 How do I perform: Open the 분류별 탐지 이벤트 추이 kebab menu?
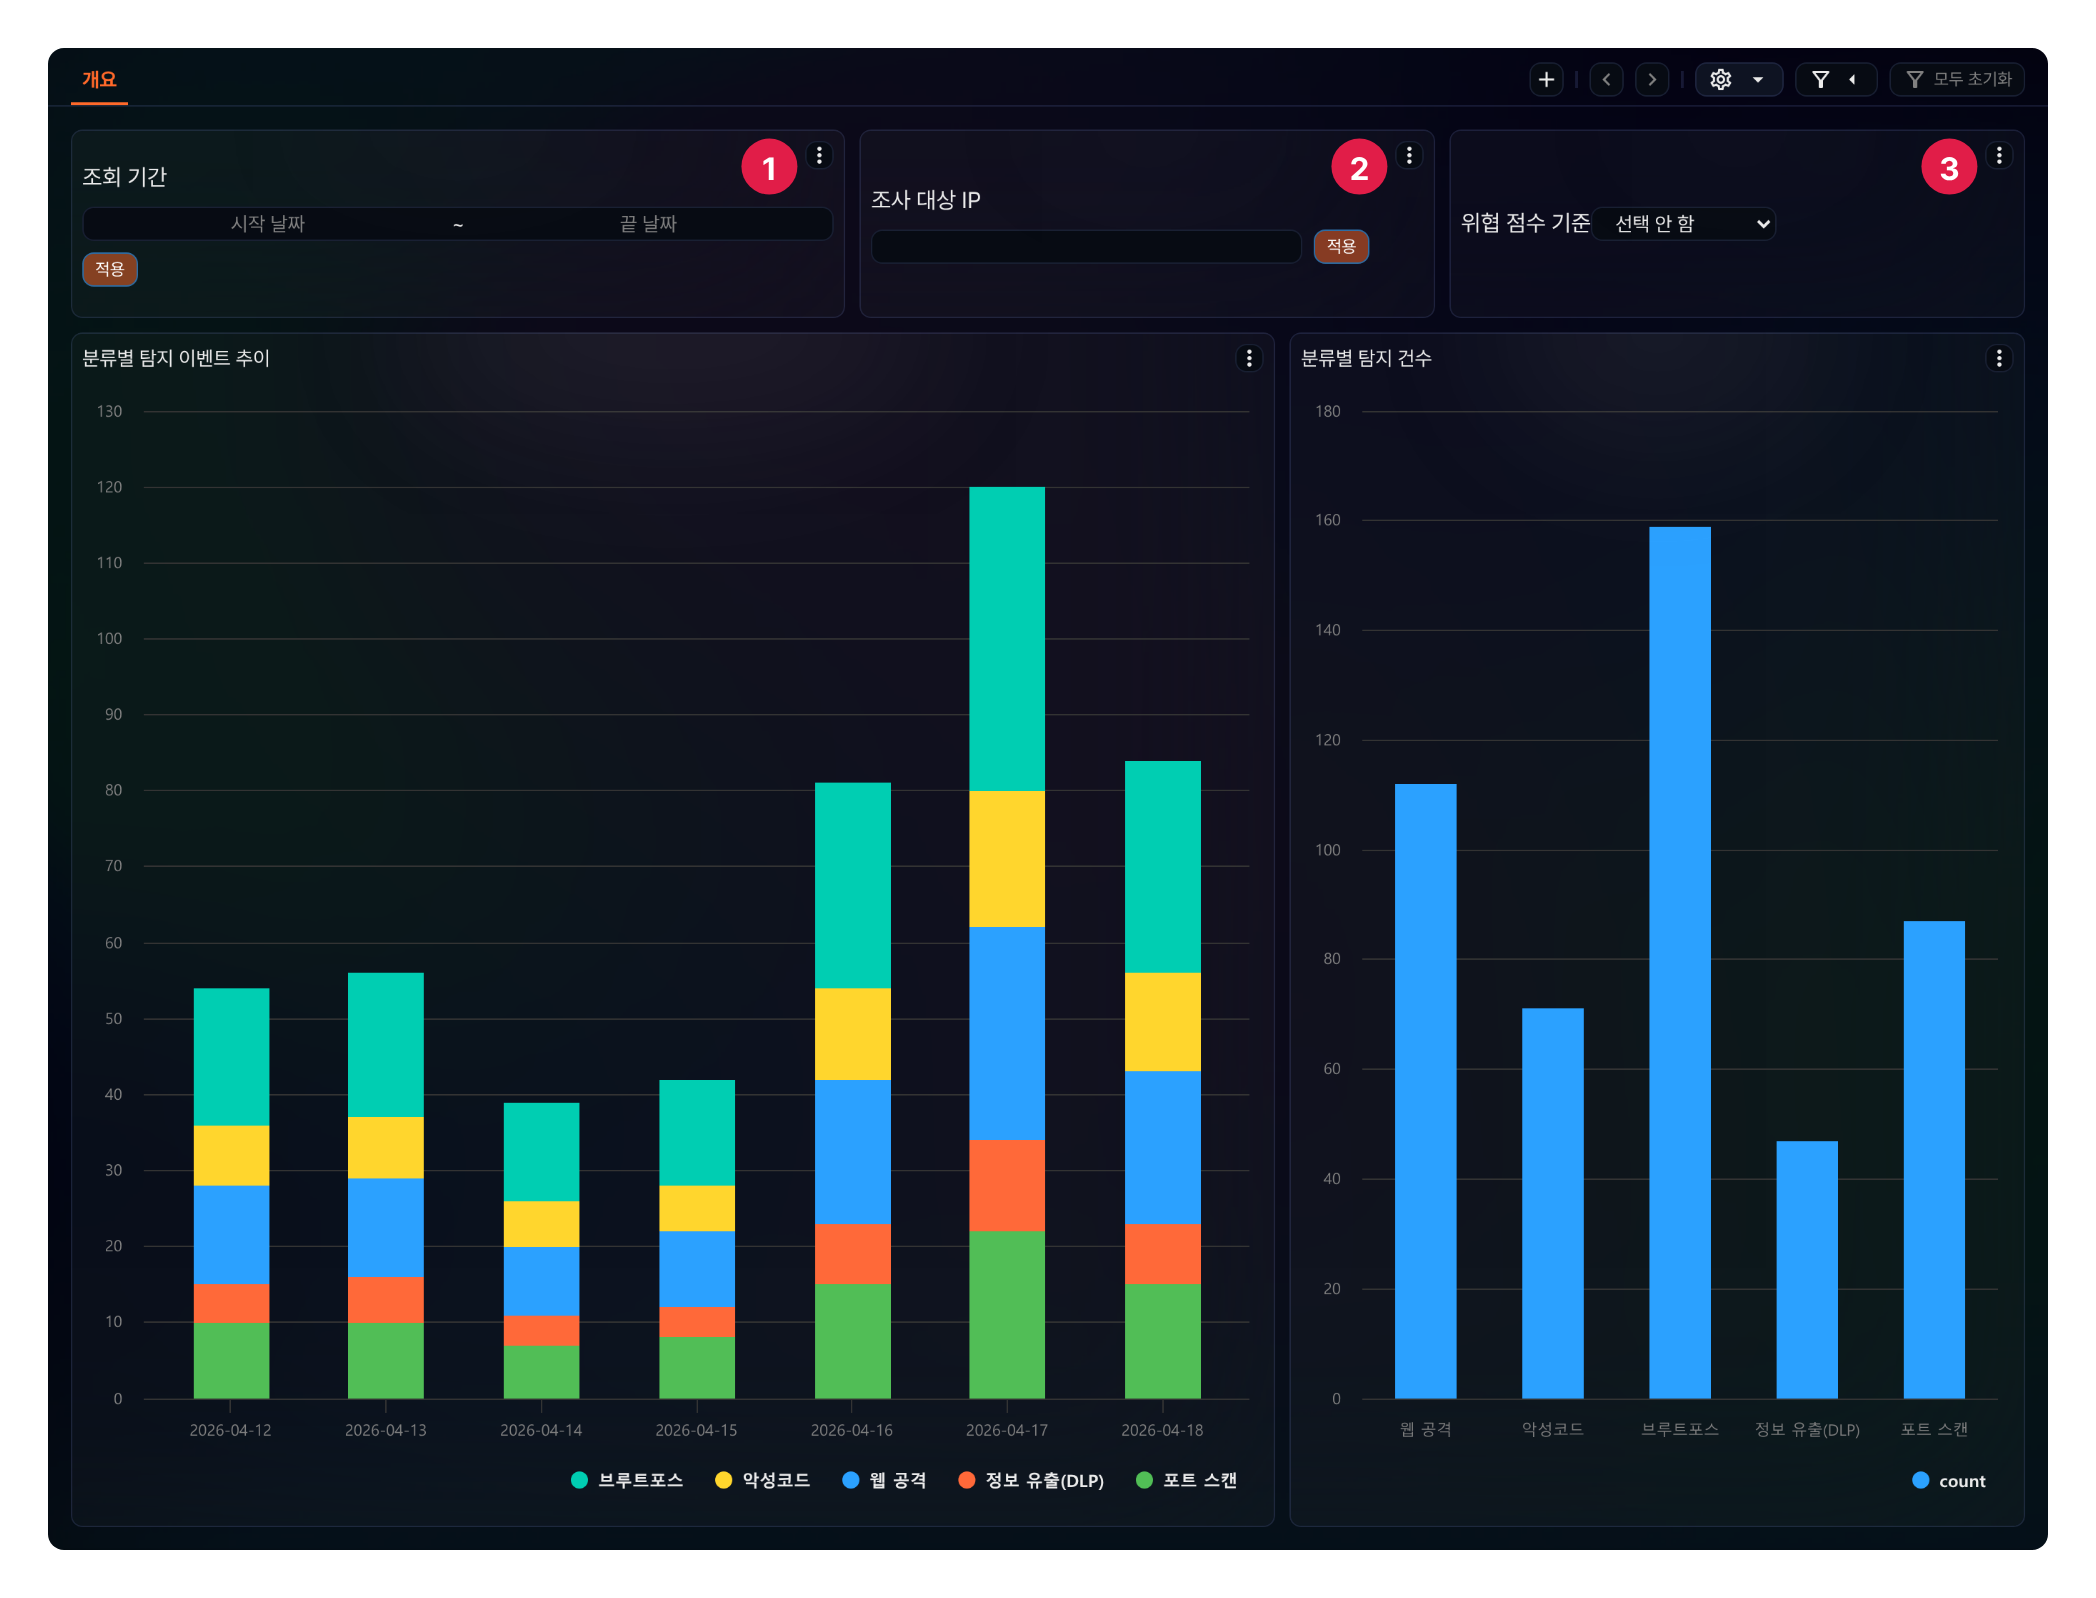click(x=1249, y=358)
